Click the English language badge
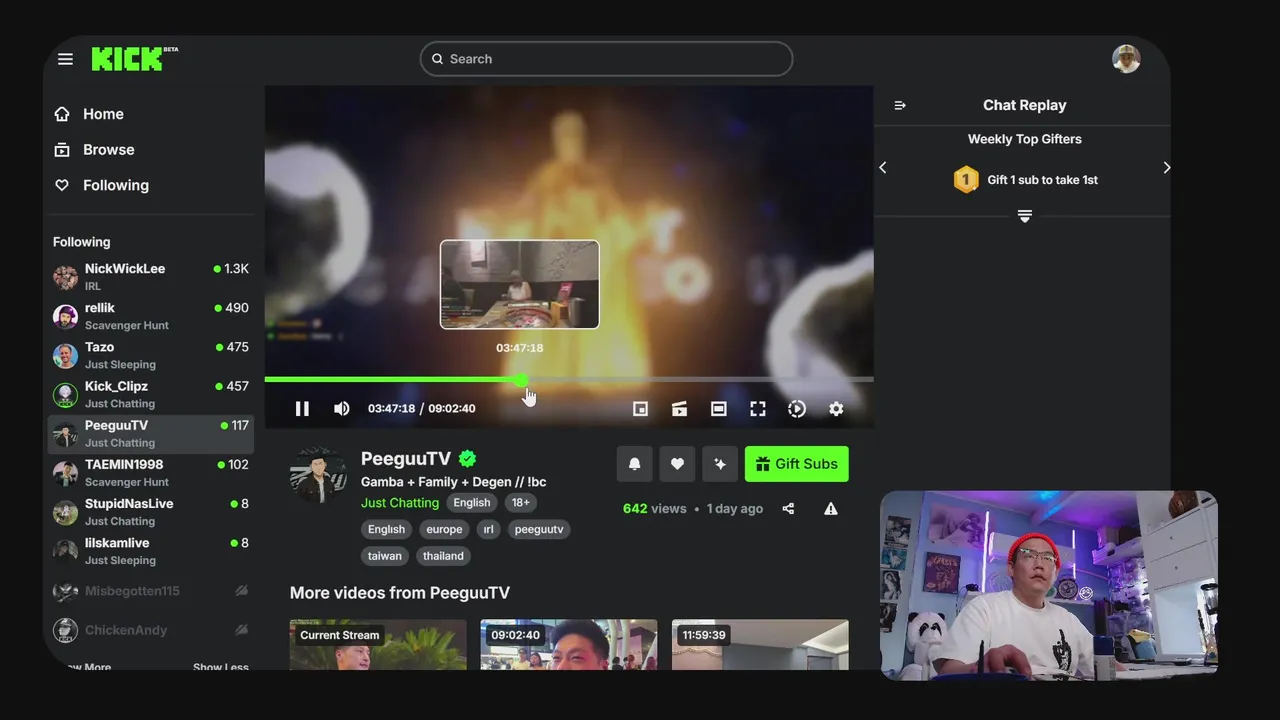This screenshot has width=1280, height=720. pyautogui.click(x=471, y=503)
